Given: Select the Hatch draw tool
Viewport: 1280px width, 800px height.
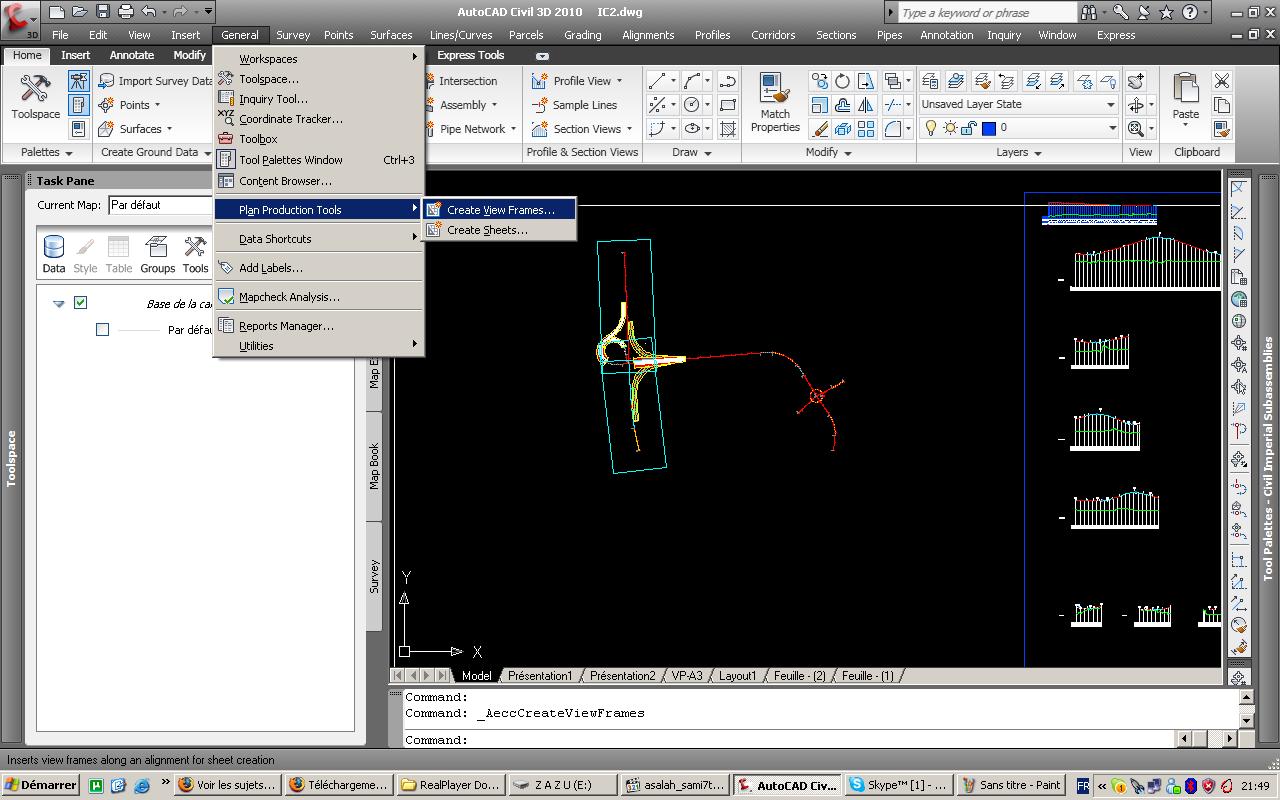Looking at the screenshot, I should (x=728, y=129).
